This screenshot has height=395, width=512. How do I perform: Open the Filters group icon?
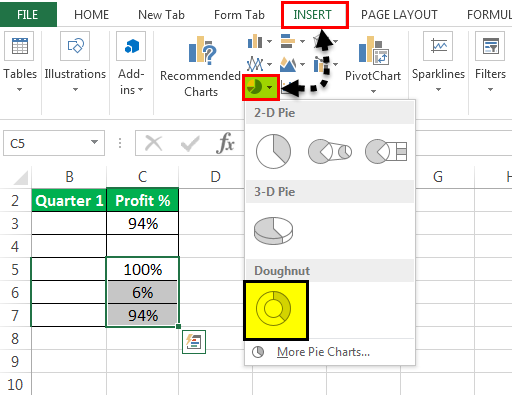[490, 46]
